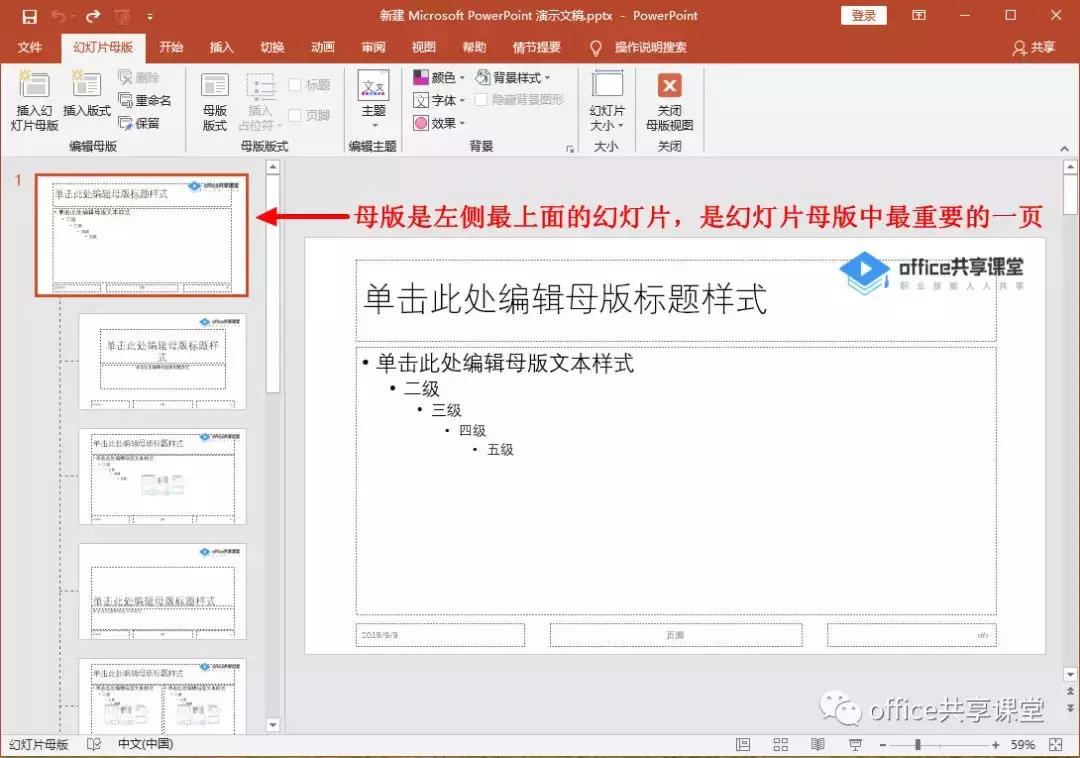Open Insert Placeholder (插入占位符) menu

click(x=260, y=101)
